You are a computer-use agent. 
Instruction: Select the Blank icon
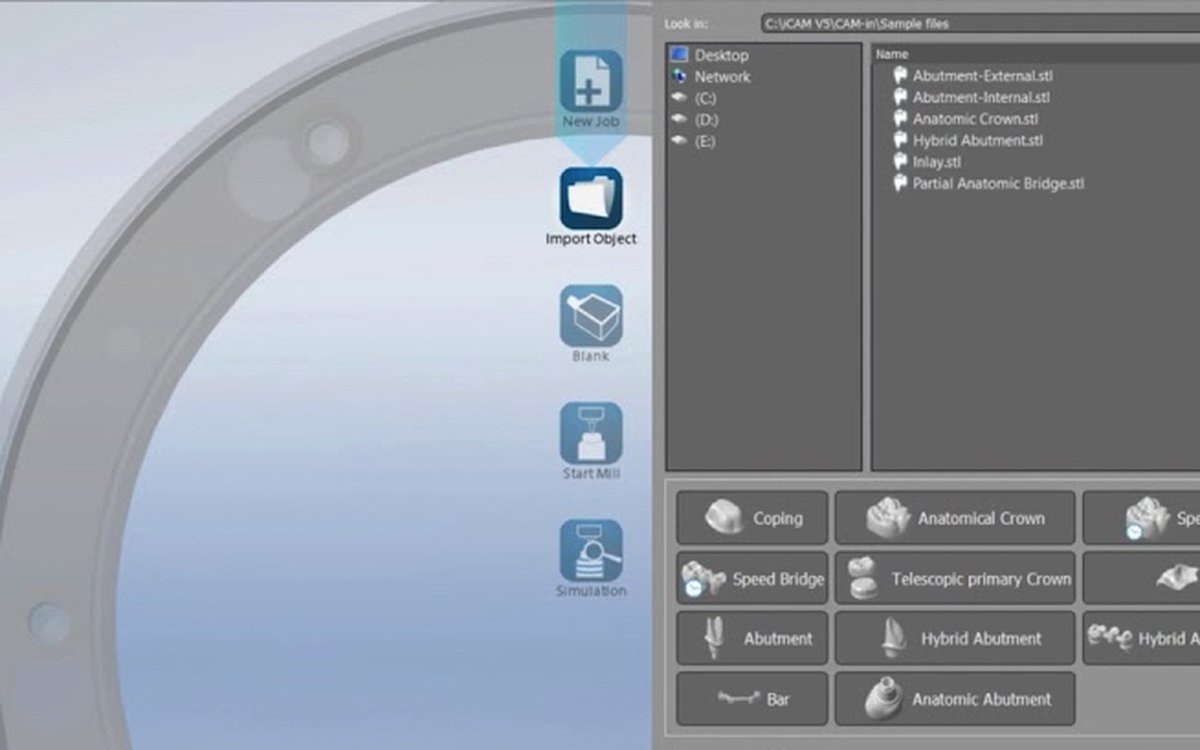pyautogui.click(x=591, y=316)
